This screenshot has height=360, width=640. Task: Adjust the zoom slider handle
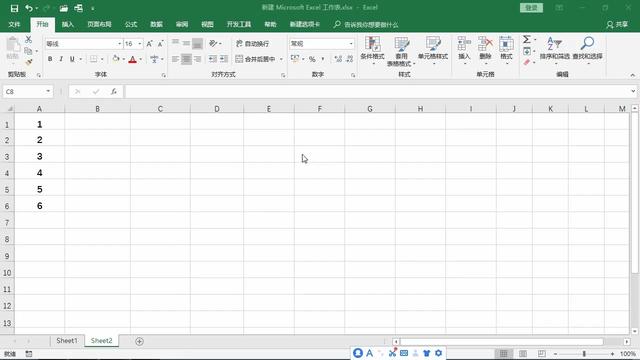coord(584,354)
